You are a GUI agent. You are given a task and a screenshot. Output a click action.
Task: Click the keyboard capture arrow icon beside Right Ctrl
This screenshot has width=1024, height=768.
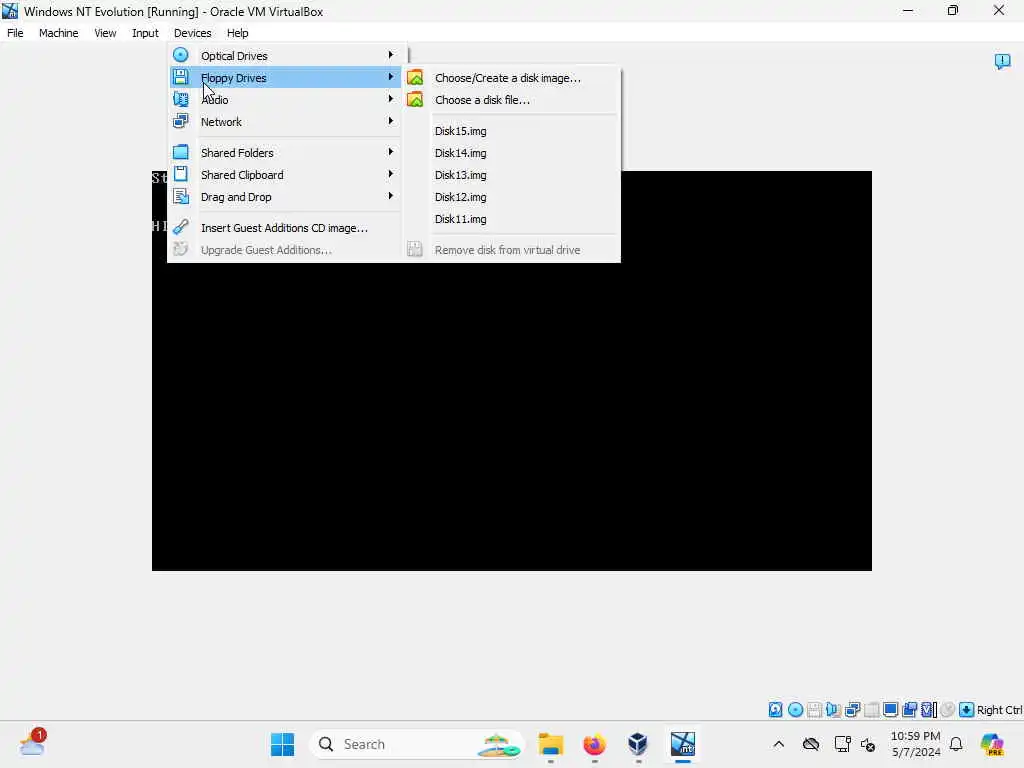coord(967,710)
